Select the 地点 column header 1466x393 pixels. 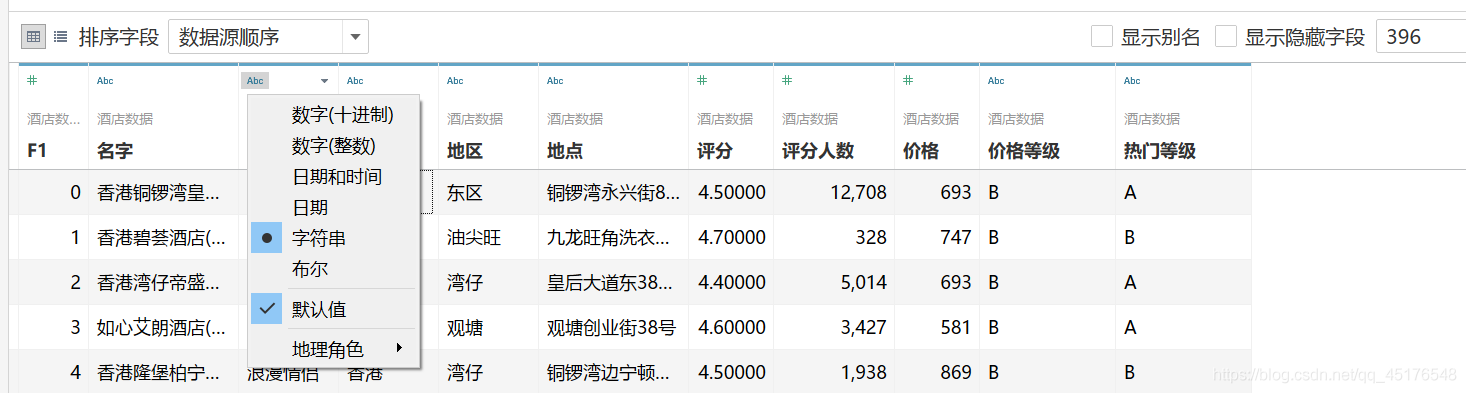coord(565,151)
